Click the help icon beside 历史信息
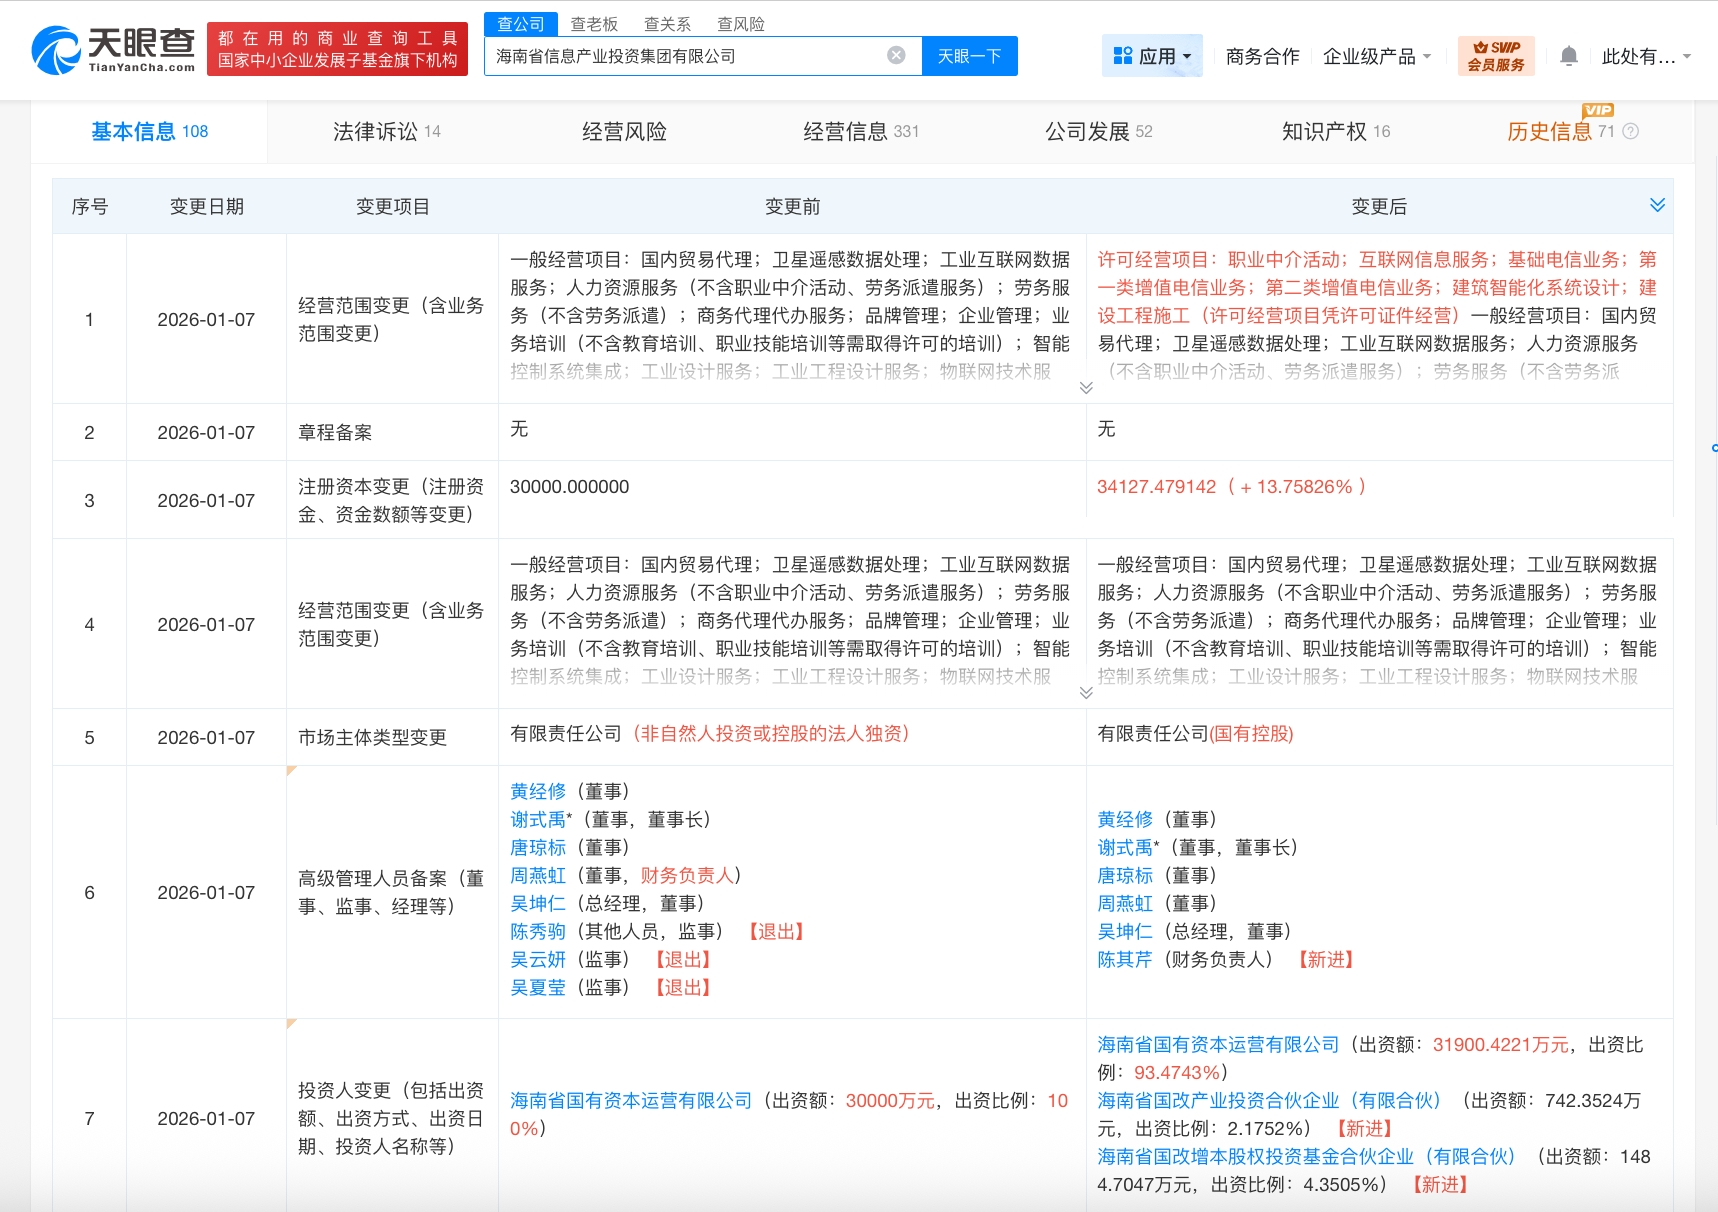The width and height of the screenshot is (1718, 1212). pos(1630,131)
